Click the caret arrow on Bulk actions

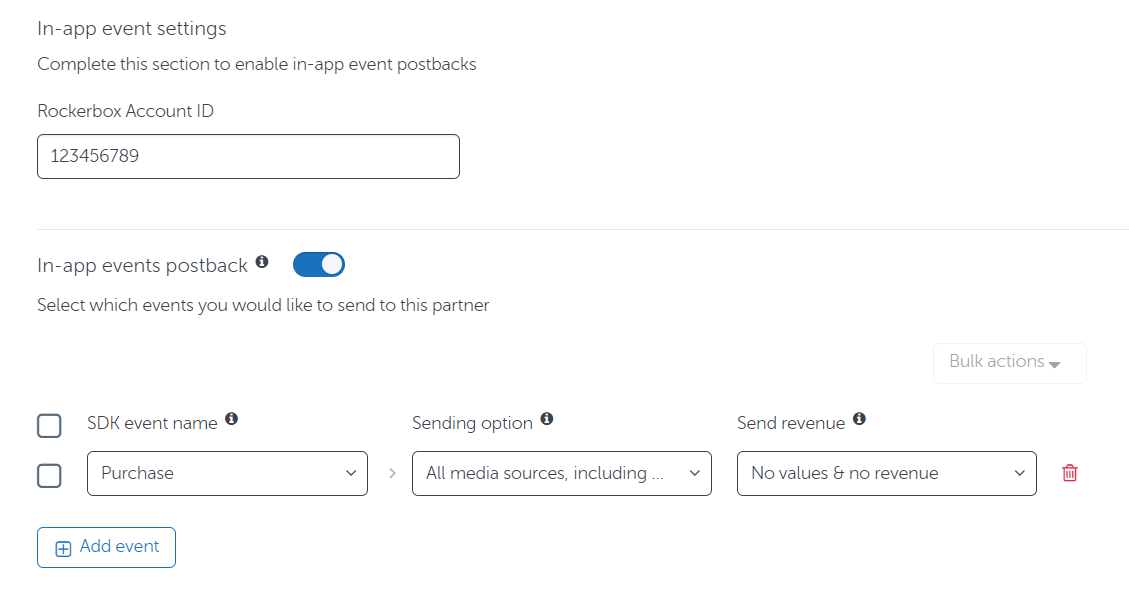click(1055, 364)
